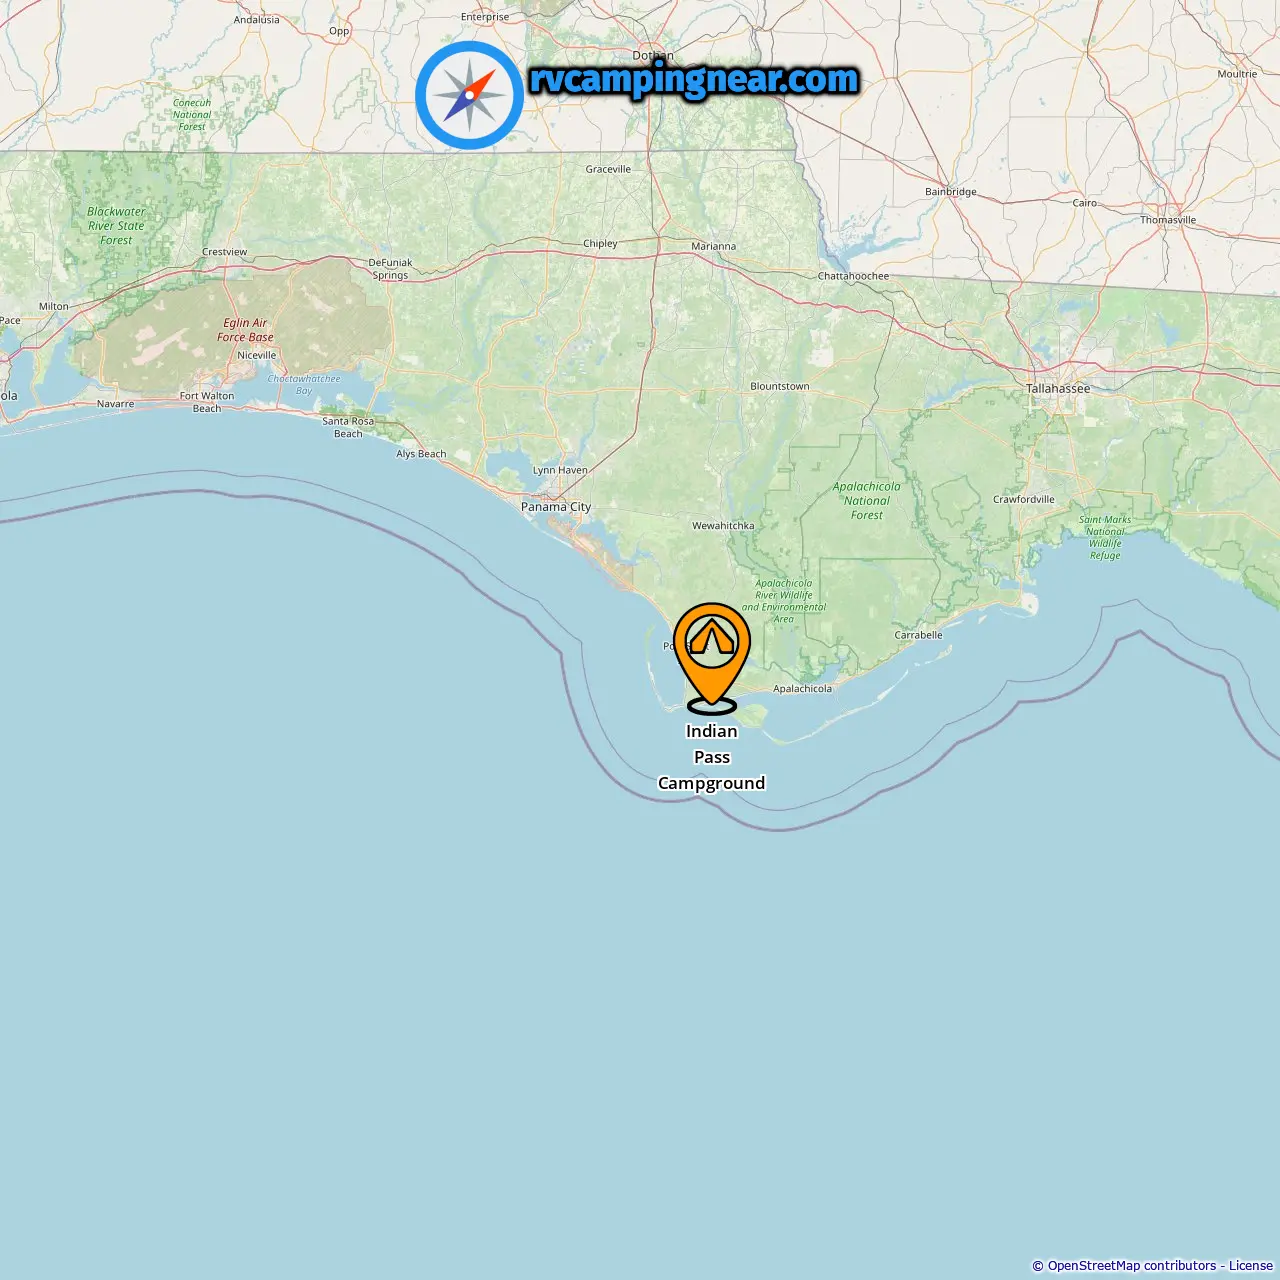The height and width of the screenshot is (1280, 1280).
Task: Click the blue compass logo icon
Action: tap(469, 95)
